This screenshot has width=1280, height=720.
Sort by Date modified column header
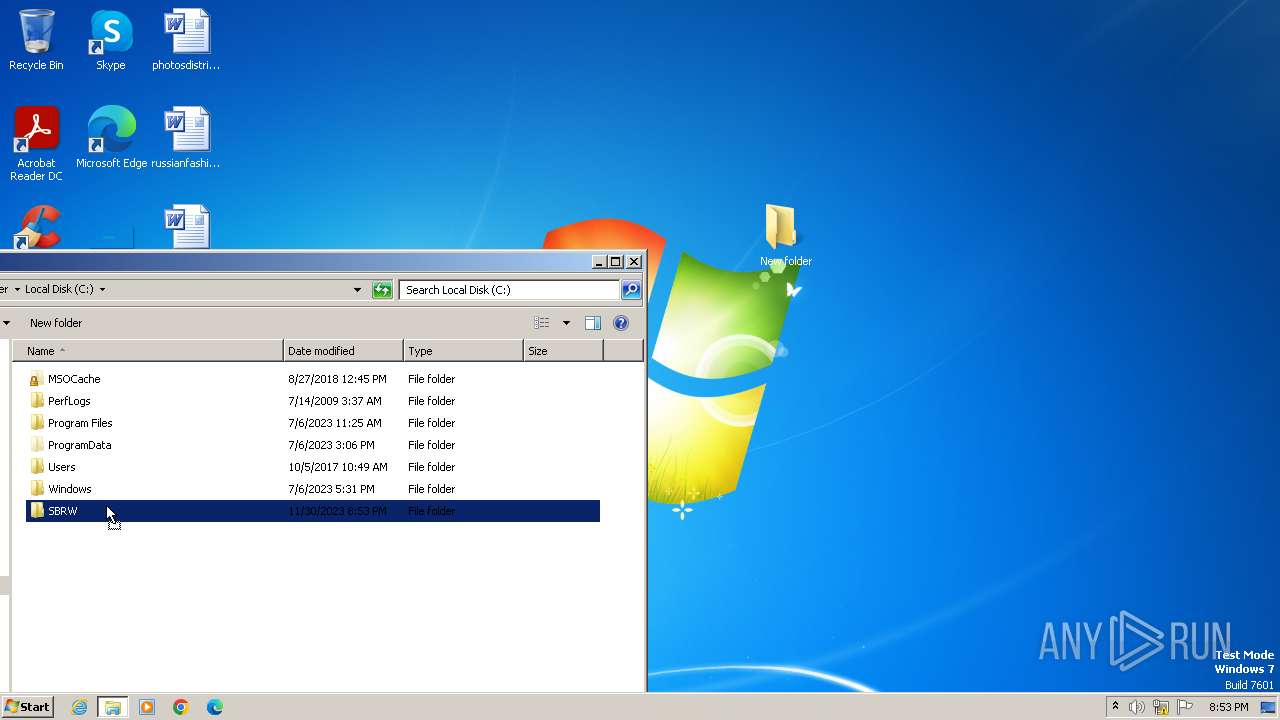tap(344, 351)
